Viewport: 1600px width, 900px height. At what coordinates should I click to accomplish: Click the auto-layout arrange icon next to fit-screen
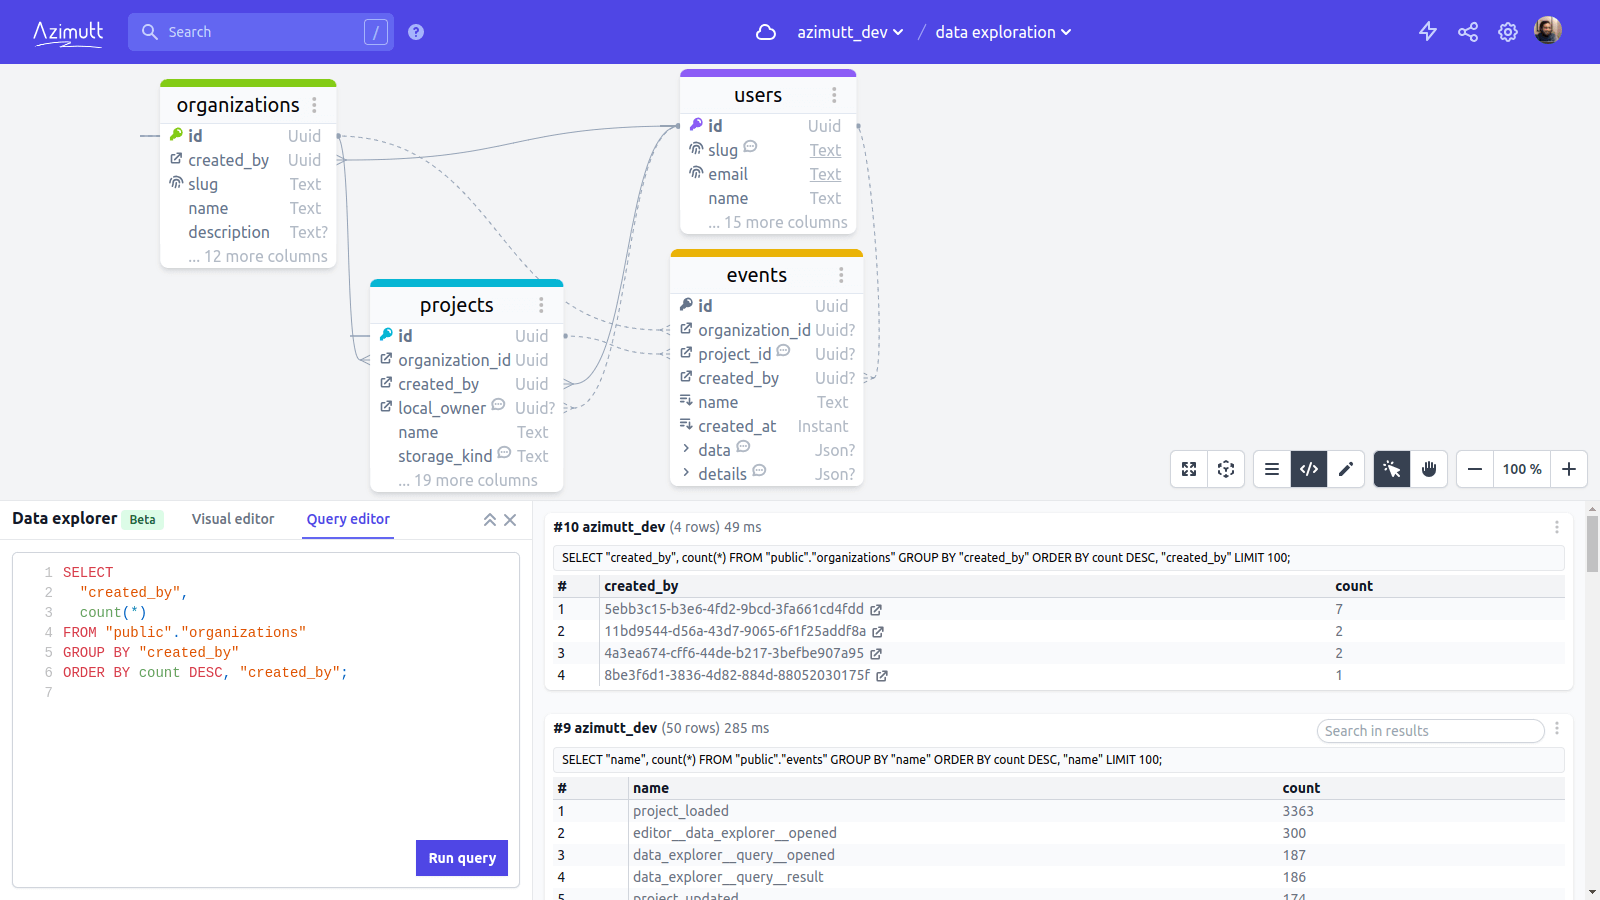pyautogui.click(x=1226, y=469)
